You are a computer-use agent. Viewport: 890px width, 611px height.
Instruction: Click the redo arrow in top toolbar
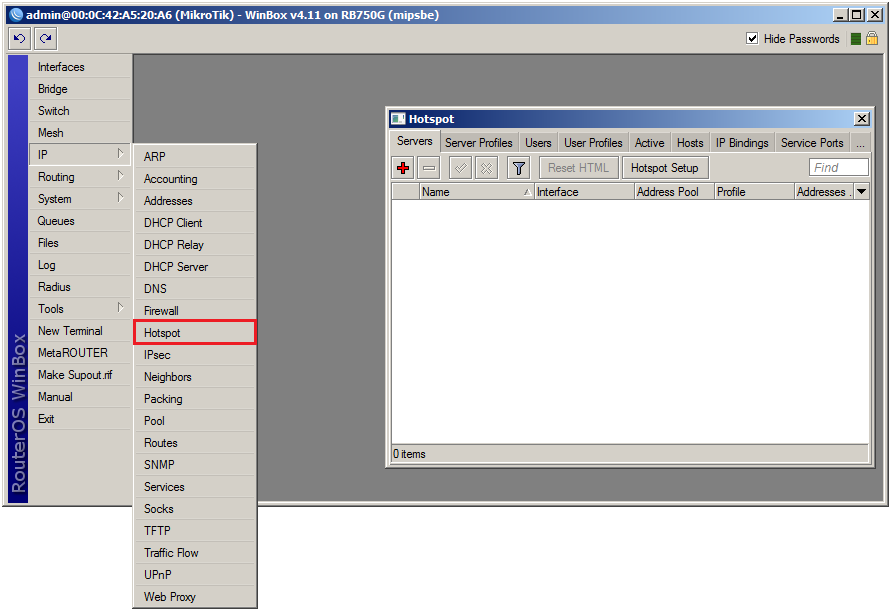coord(45,39)
